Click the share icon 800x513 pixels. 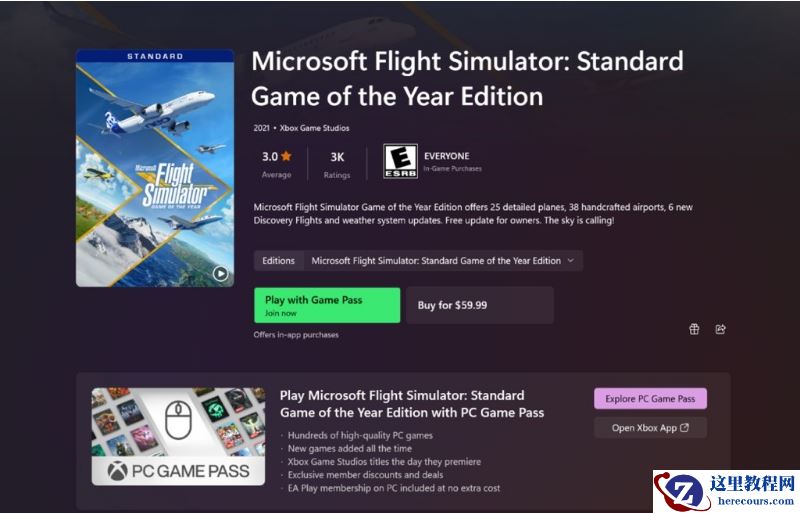click(720, 329)
